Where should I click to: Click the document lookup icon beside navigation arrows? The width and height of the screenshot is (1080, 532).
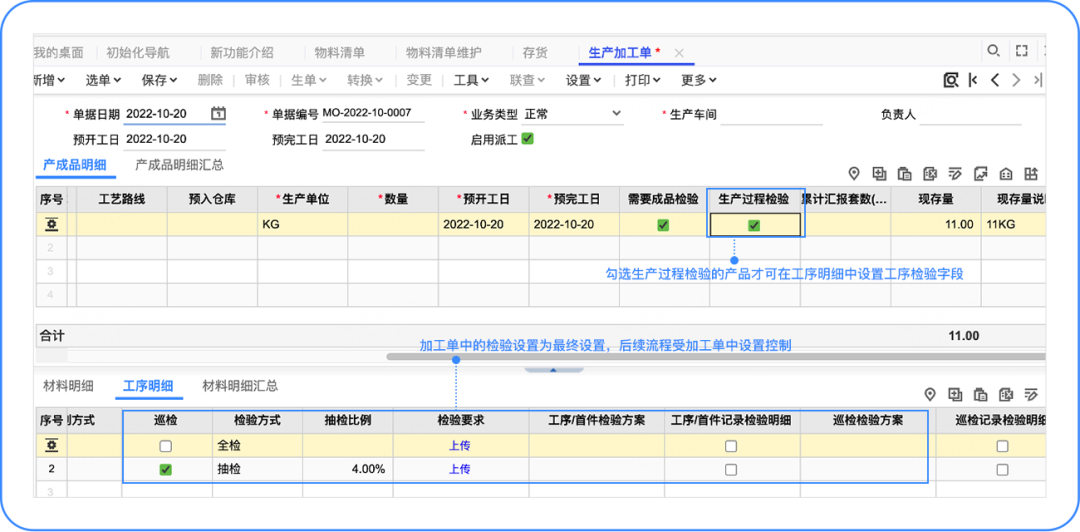pyautogui.click(x=950, y=80)
